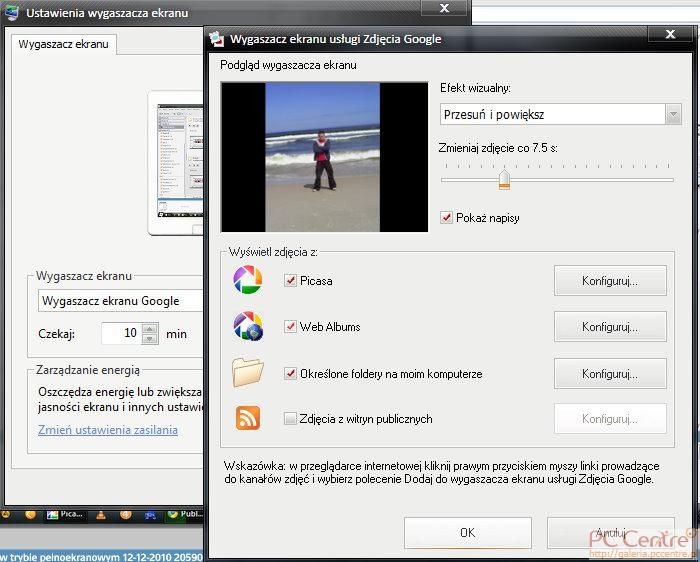This screenshot has height=562, width=700.
Task: Click the VLC cone icon in taskbar
Action: click(101, 515)
